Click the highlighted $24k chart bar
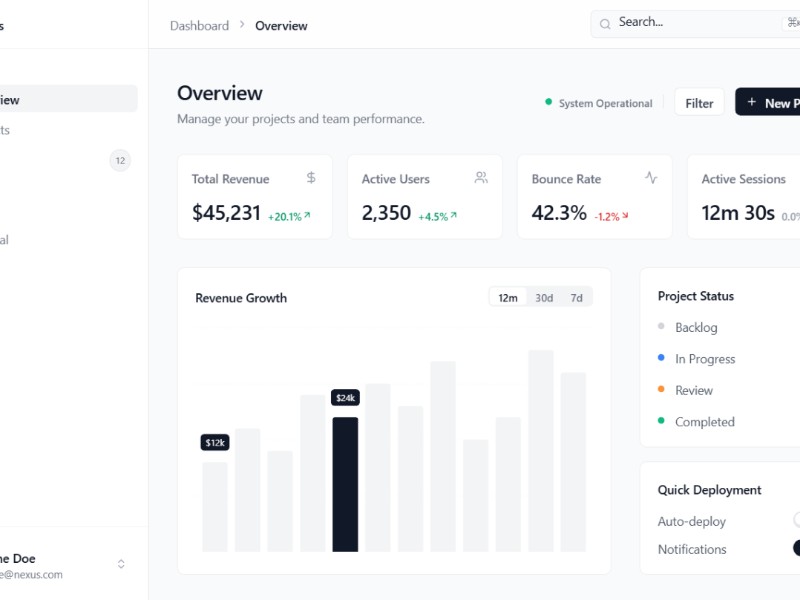The height and width of the screenshot is (600, 800). pos(345,484)
